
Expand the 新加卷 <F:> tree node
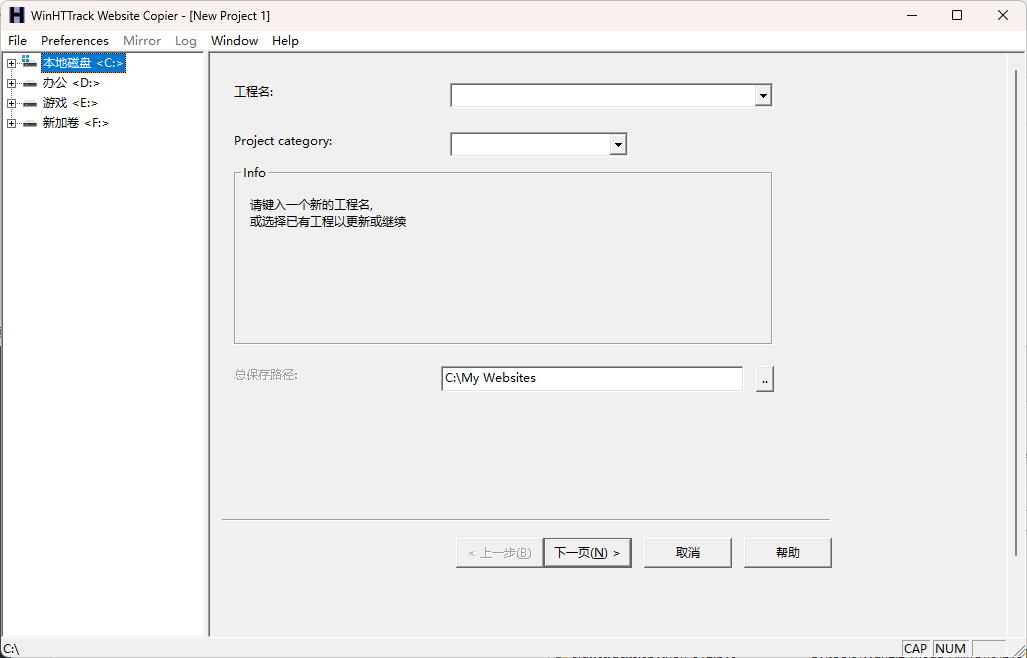pos(11,123)
